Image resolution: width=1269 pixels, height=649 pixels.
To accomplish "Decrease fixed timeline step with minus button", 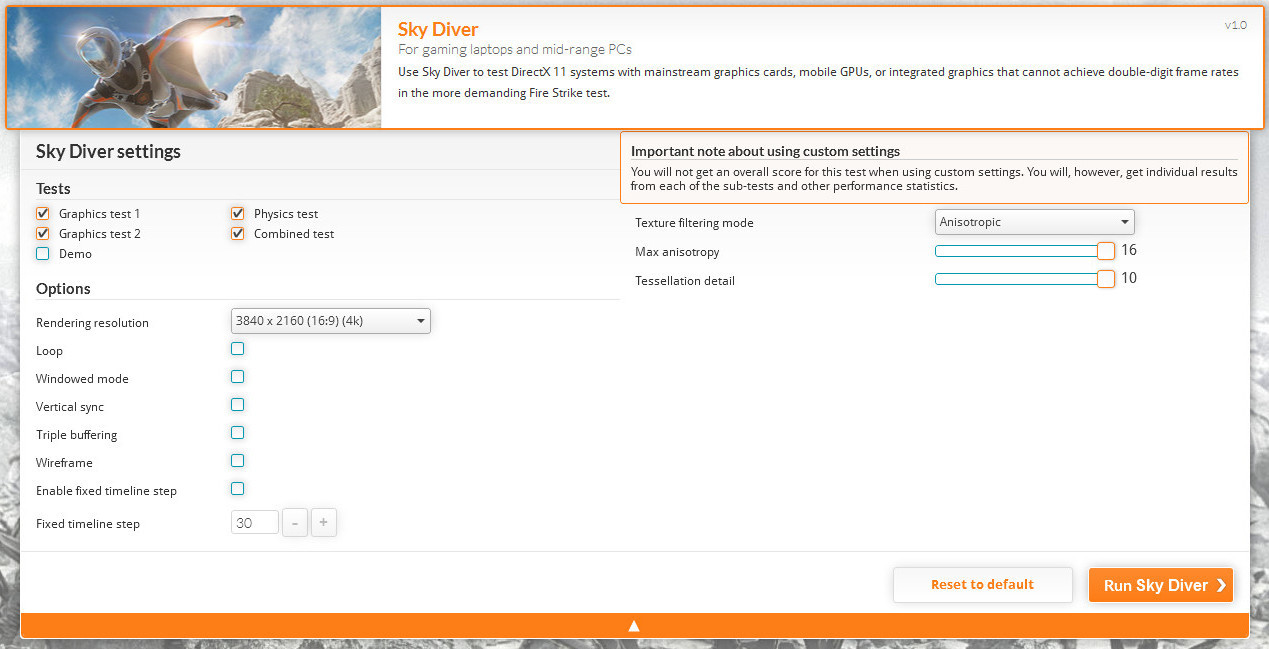I will 295,522.
